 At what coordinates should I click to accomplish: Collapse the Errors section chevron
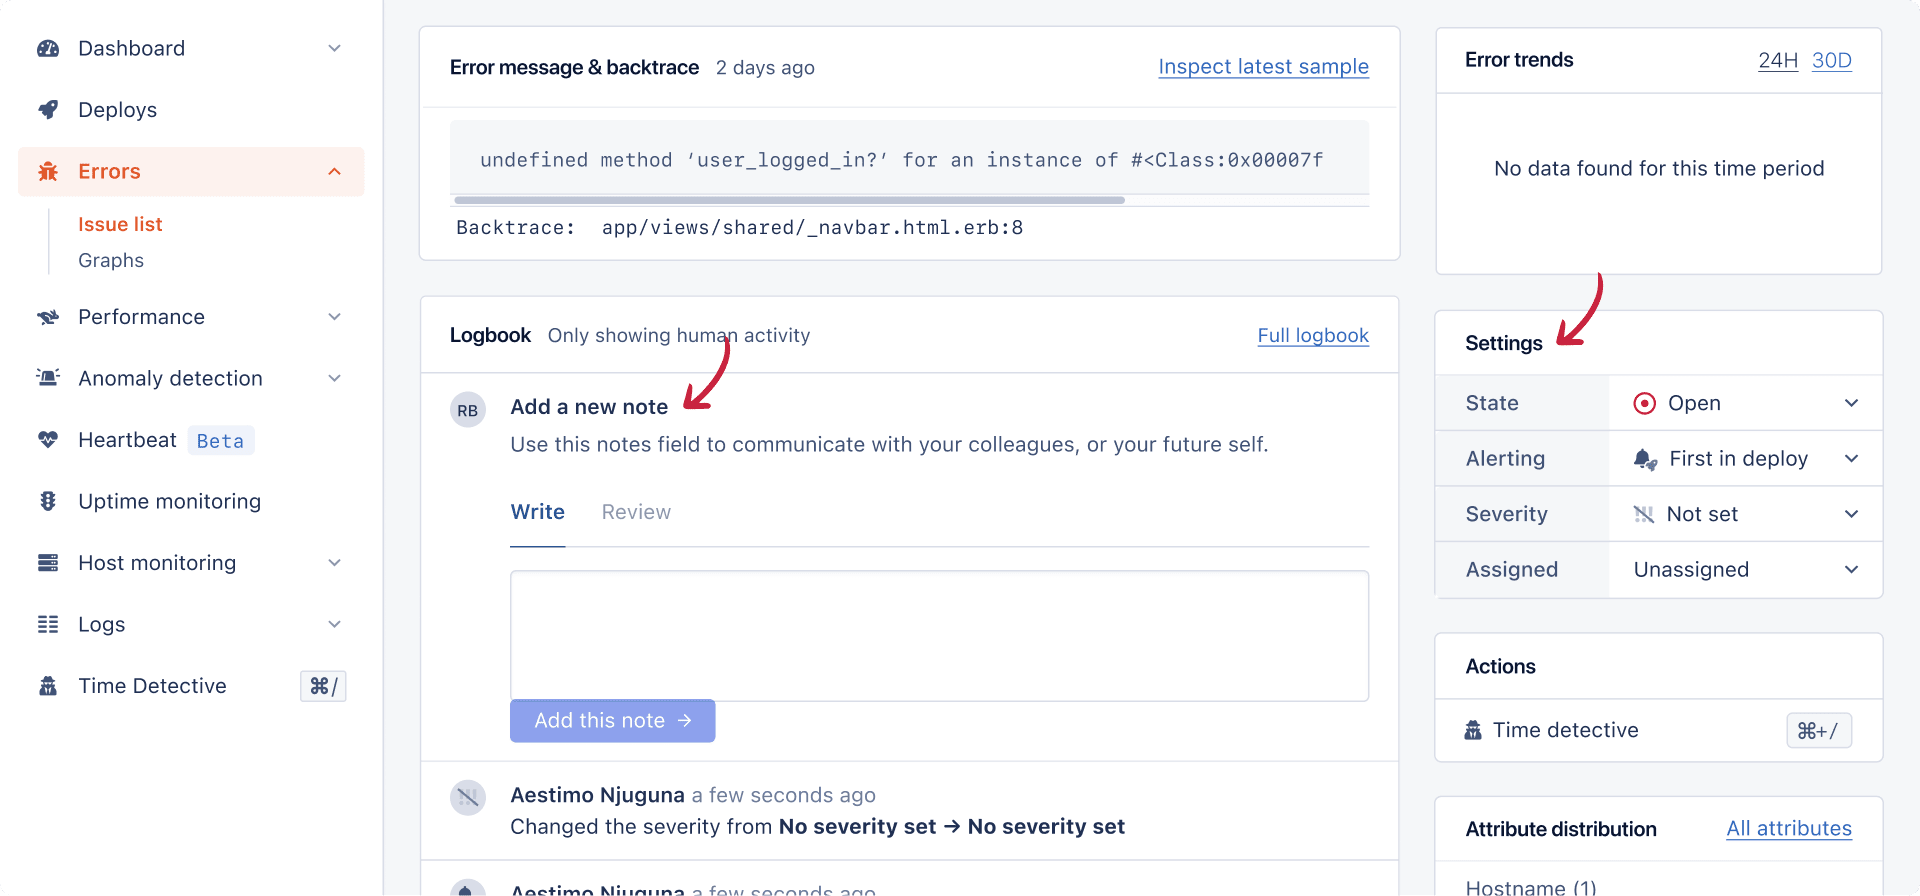334,171
